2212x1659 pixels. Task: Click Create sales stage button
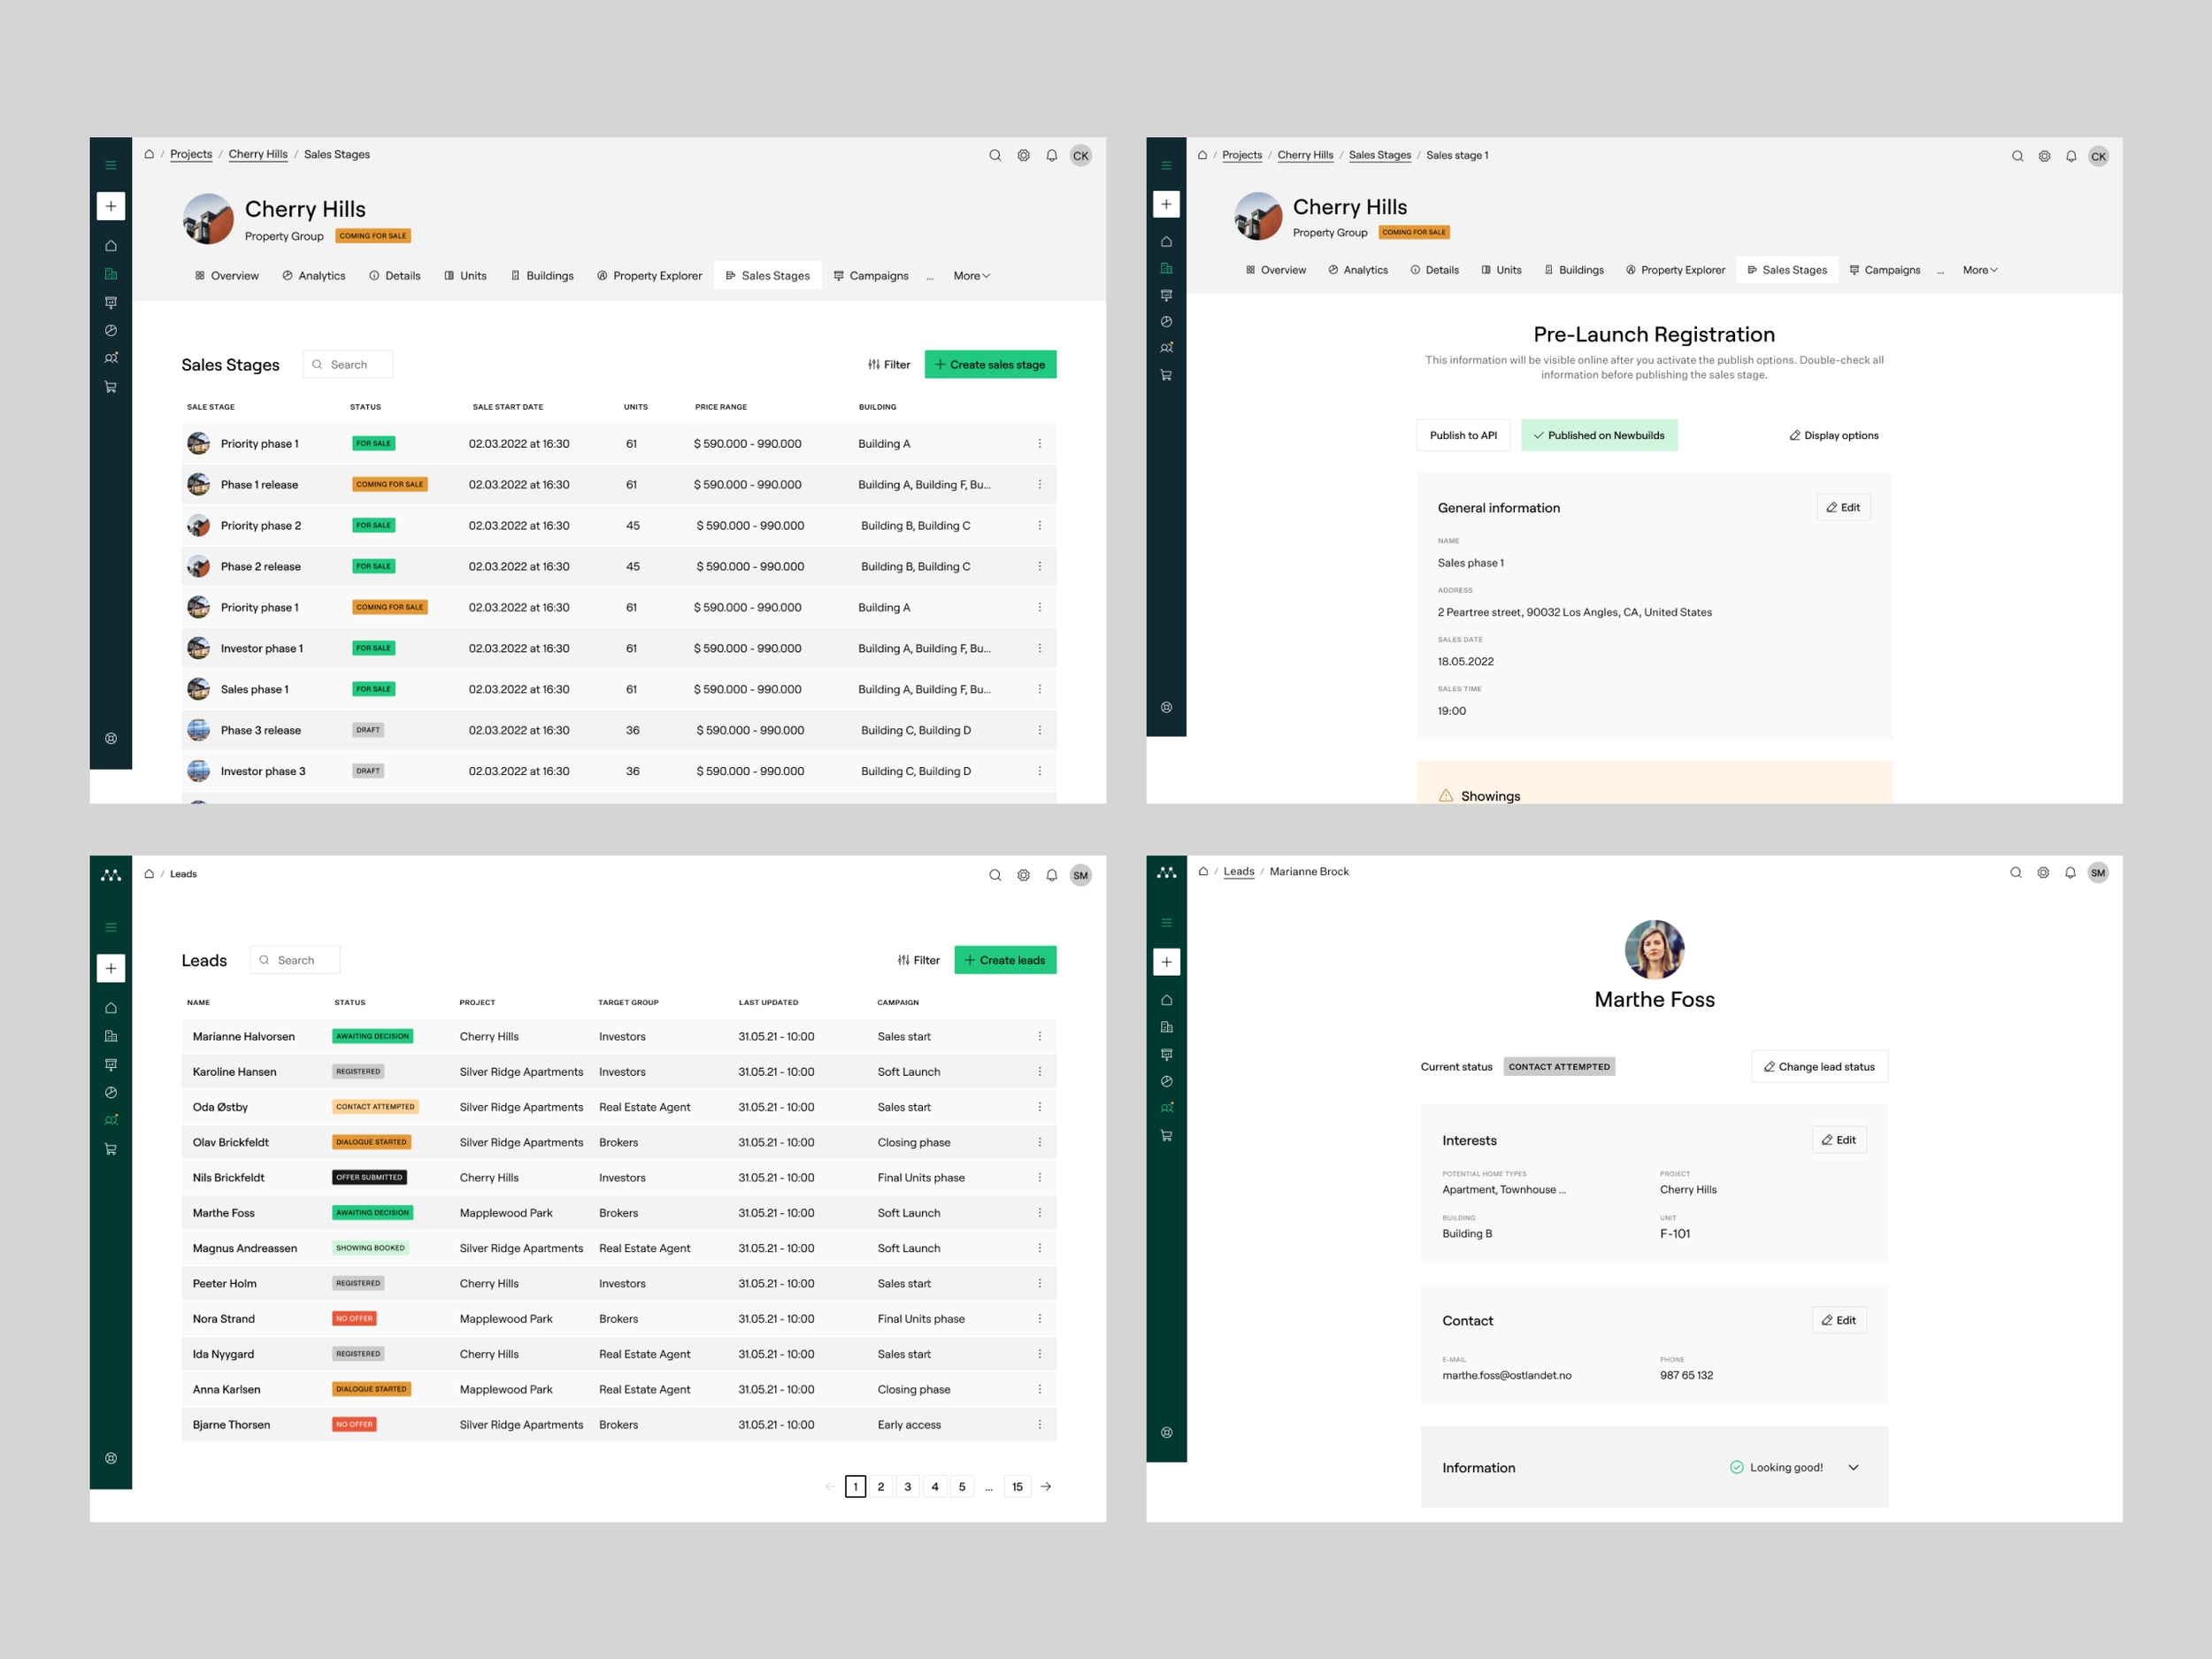[x=989, y=365]
